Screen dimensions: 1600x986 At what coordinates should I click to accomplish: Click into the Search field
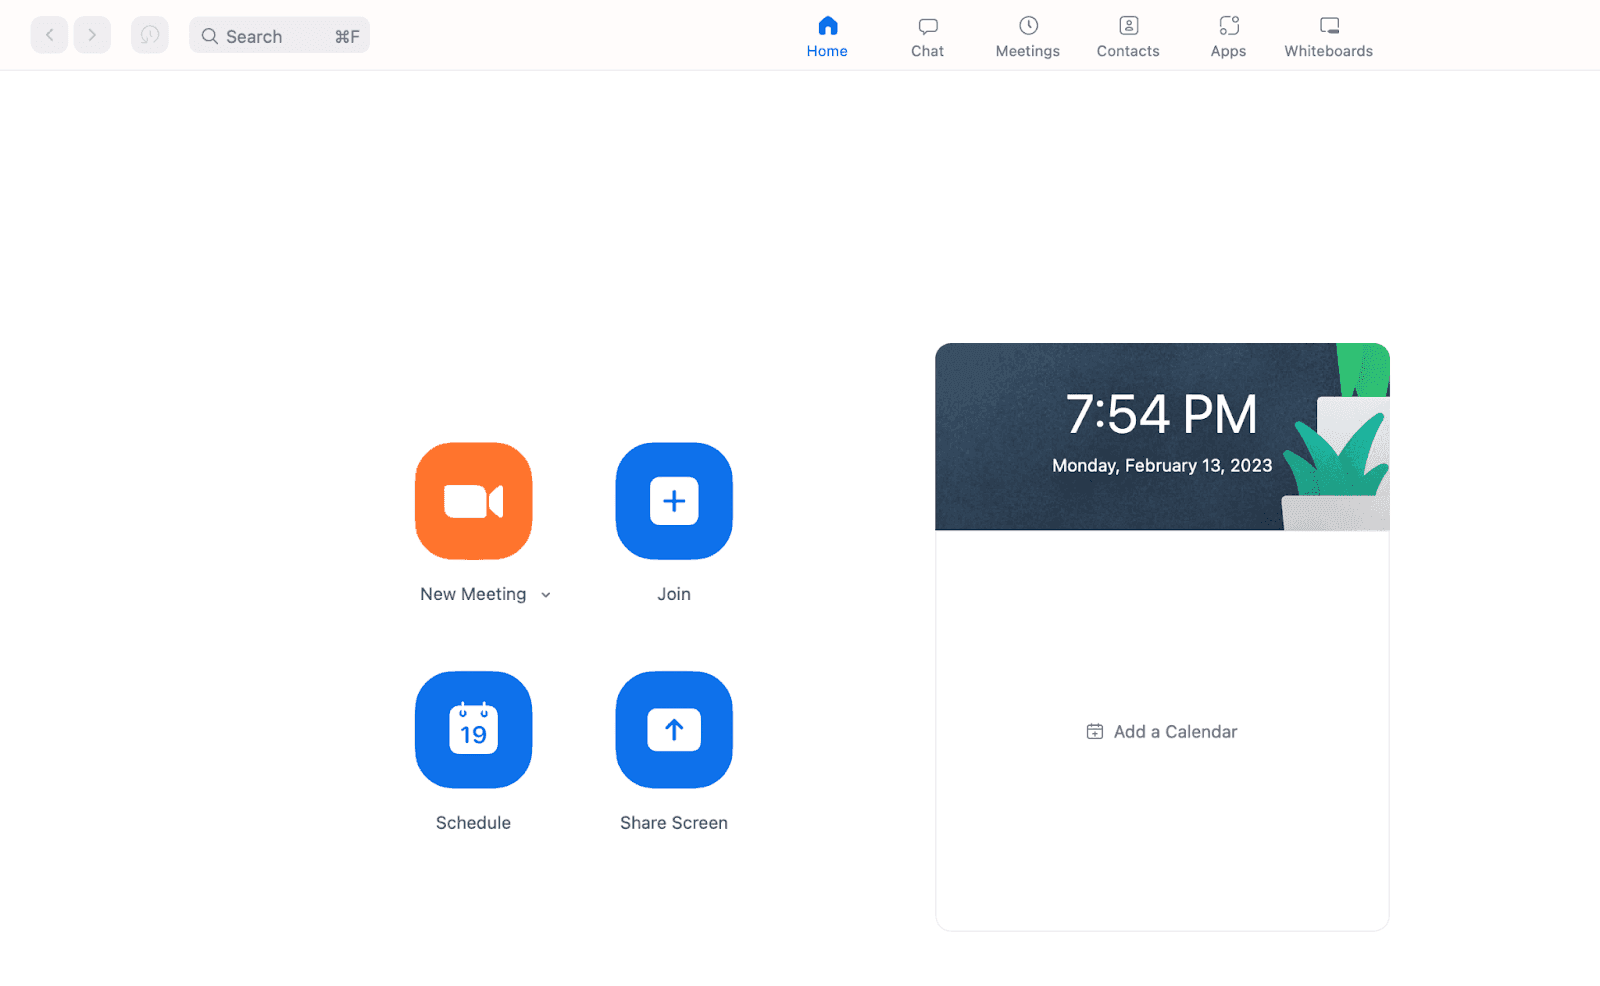(279, 35)
